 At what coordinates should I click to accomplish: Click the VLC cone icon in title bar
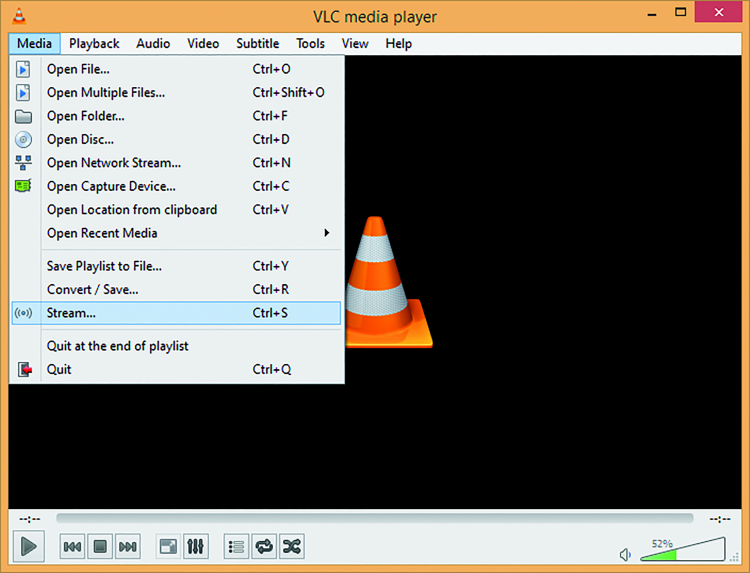click(19, 16)
